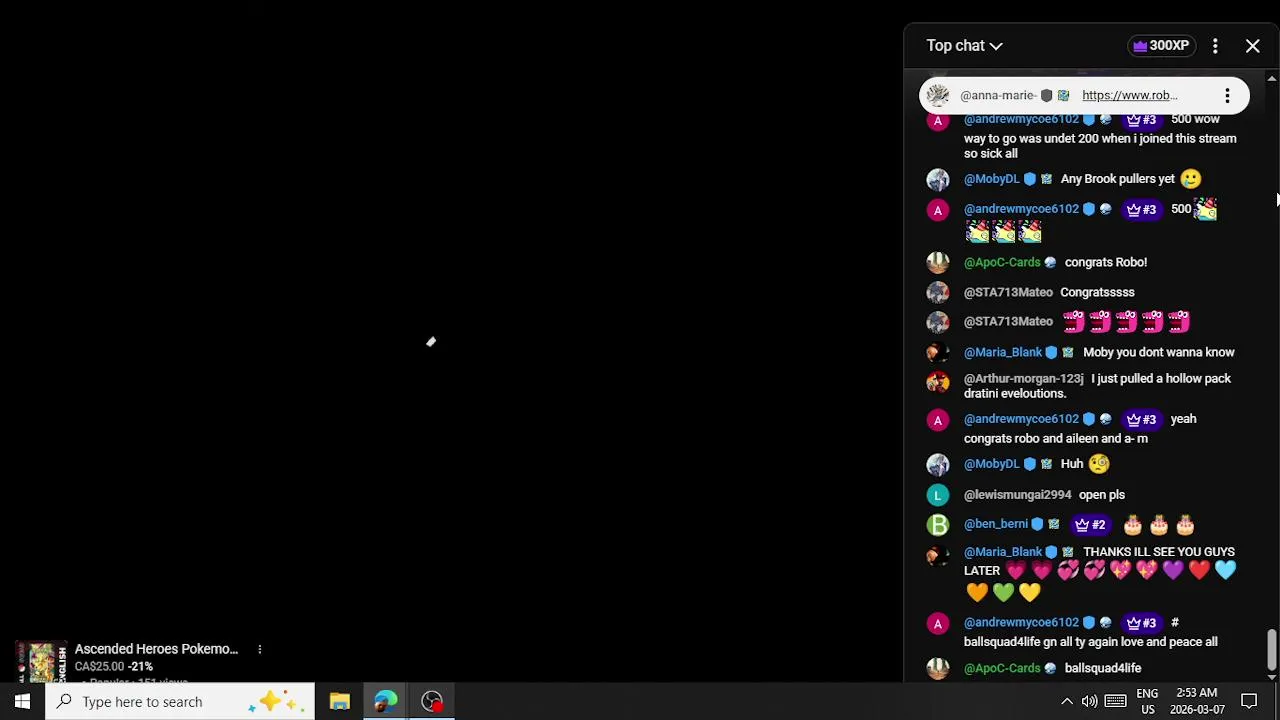Image resolution: width=1280 pixels, height=720 pixels.
Task: Switch to Microsoft Edge in taskbar
Action: (x=385, y=701)
